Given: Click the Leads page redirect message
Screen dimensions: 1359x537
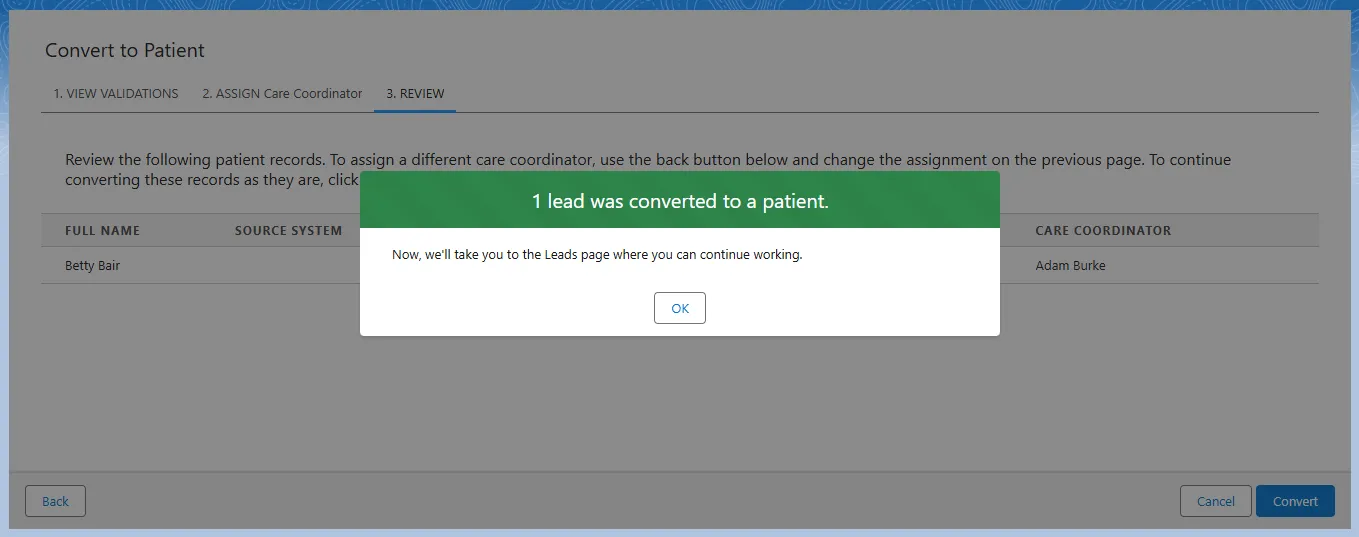Looking at the screenshot, I should pyautogui.click(x=597, y=255).
